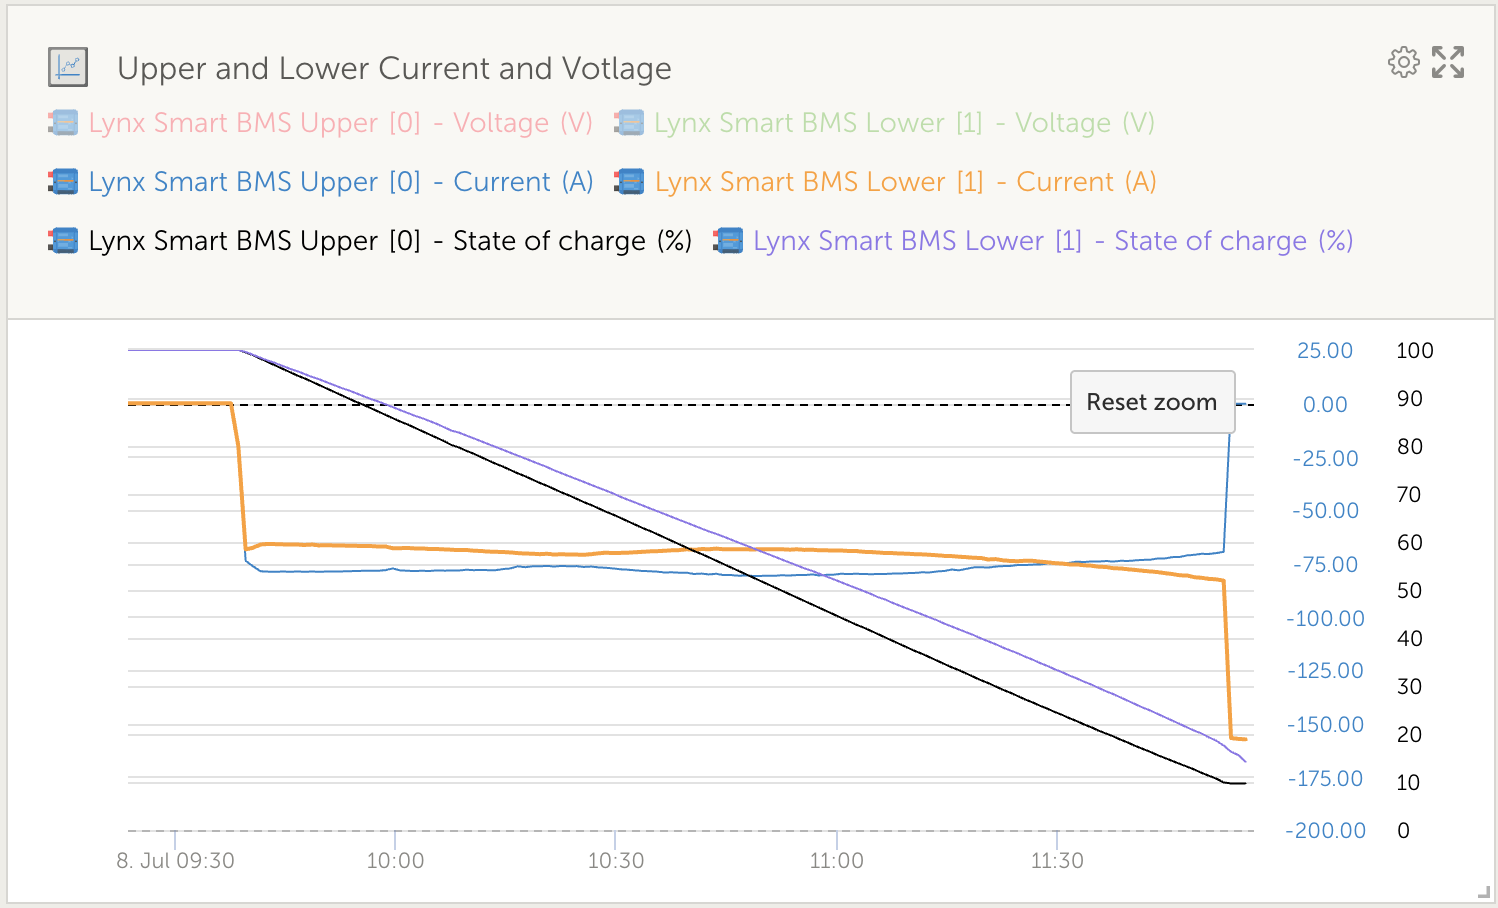The width and height of the screenshot is (1498, 908).
Task: Click the Reset zoom button
Action: click(1152, 402)
